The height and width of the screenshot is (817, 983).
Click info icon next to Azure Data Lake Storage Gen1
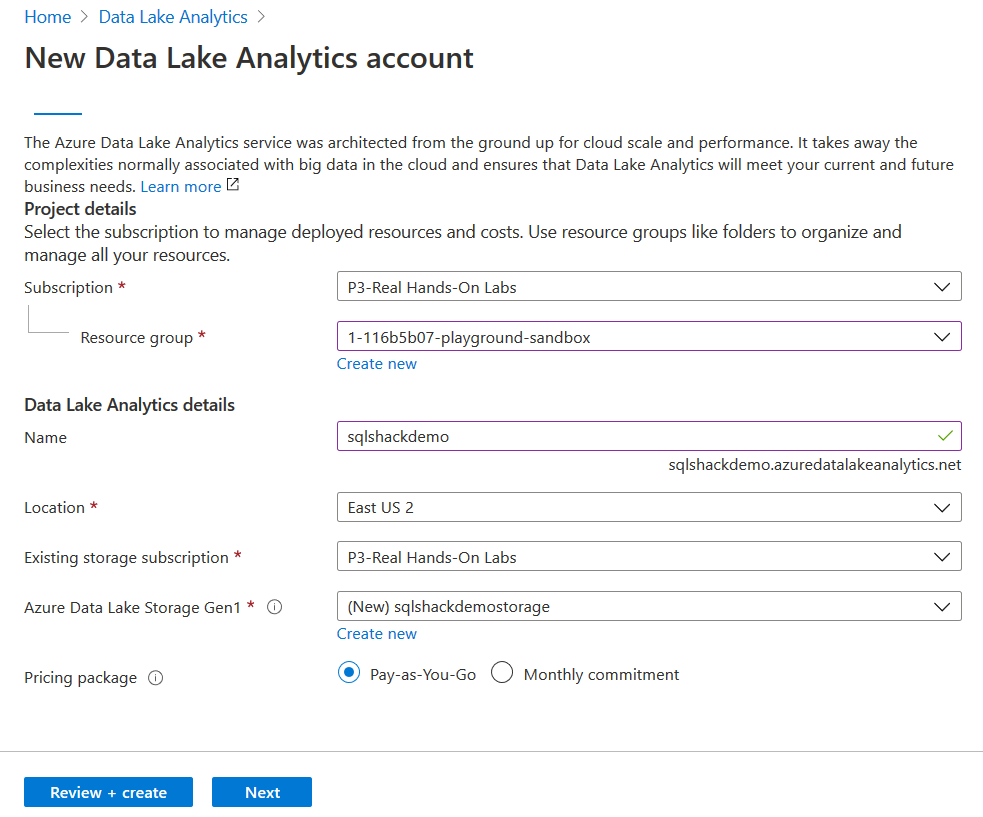click(274, 607)
